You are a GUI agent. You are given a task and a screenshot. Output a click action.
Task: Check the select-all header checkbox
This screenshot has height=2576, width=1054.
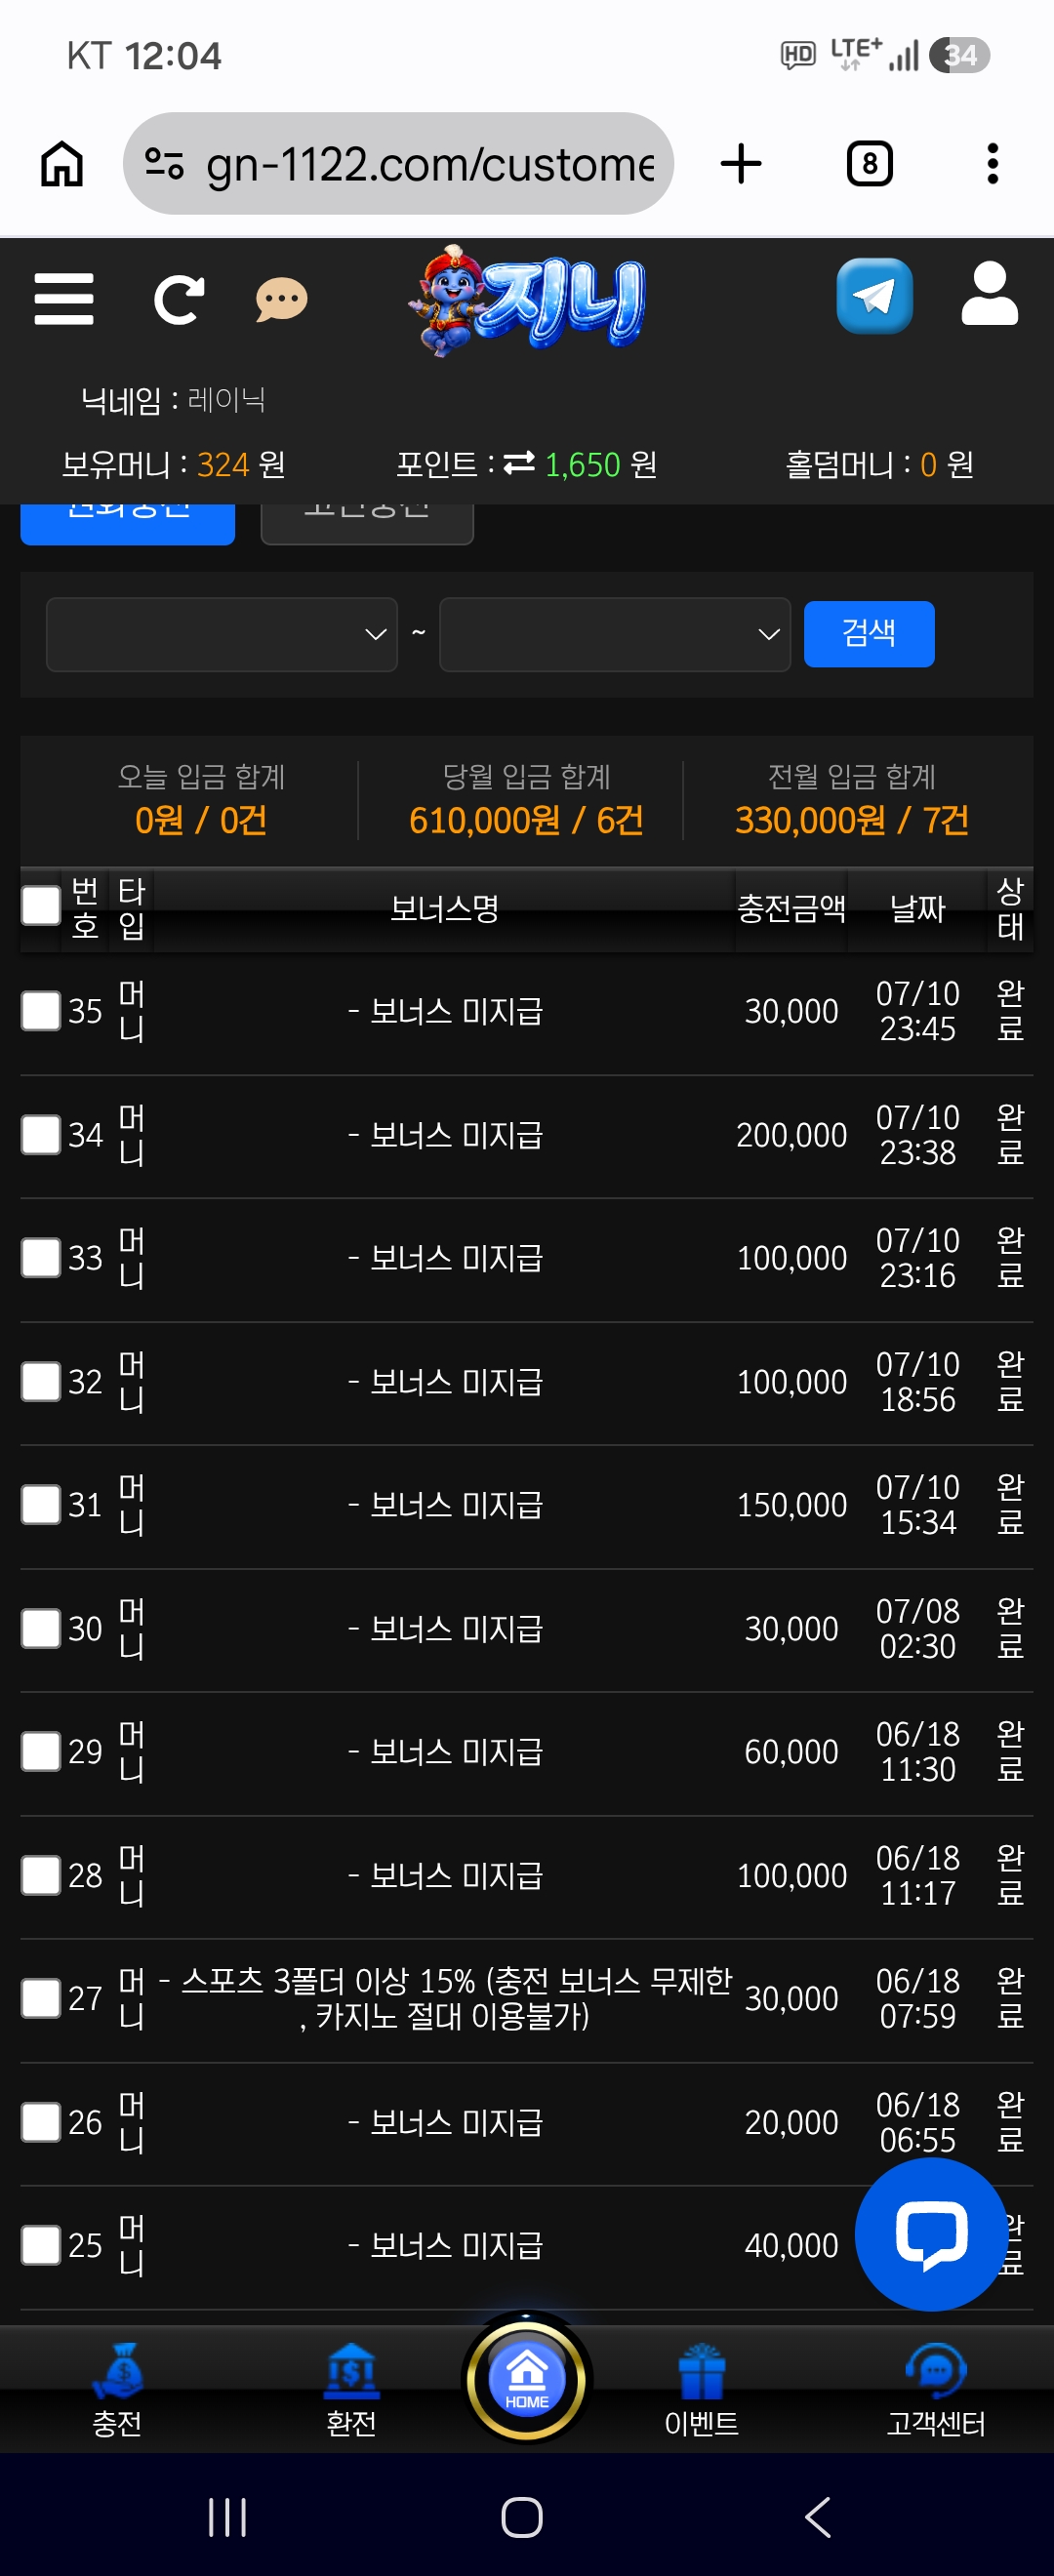point(41,906)
